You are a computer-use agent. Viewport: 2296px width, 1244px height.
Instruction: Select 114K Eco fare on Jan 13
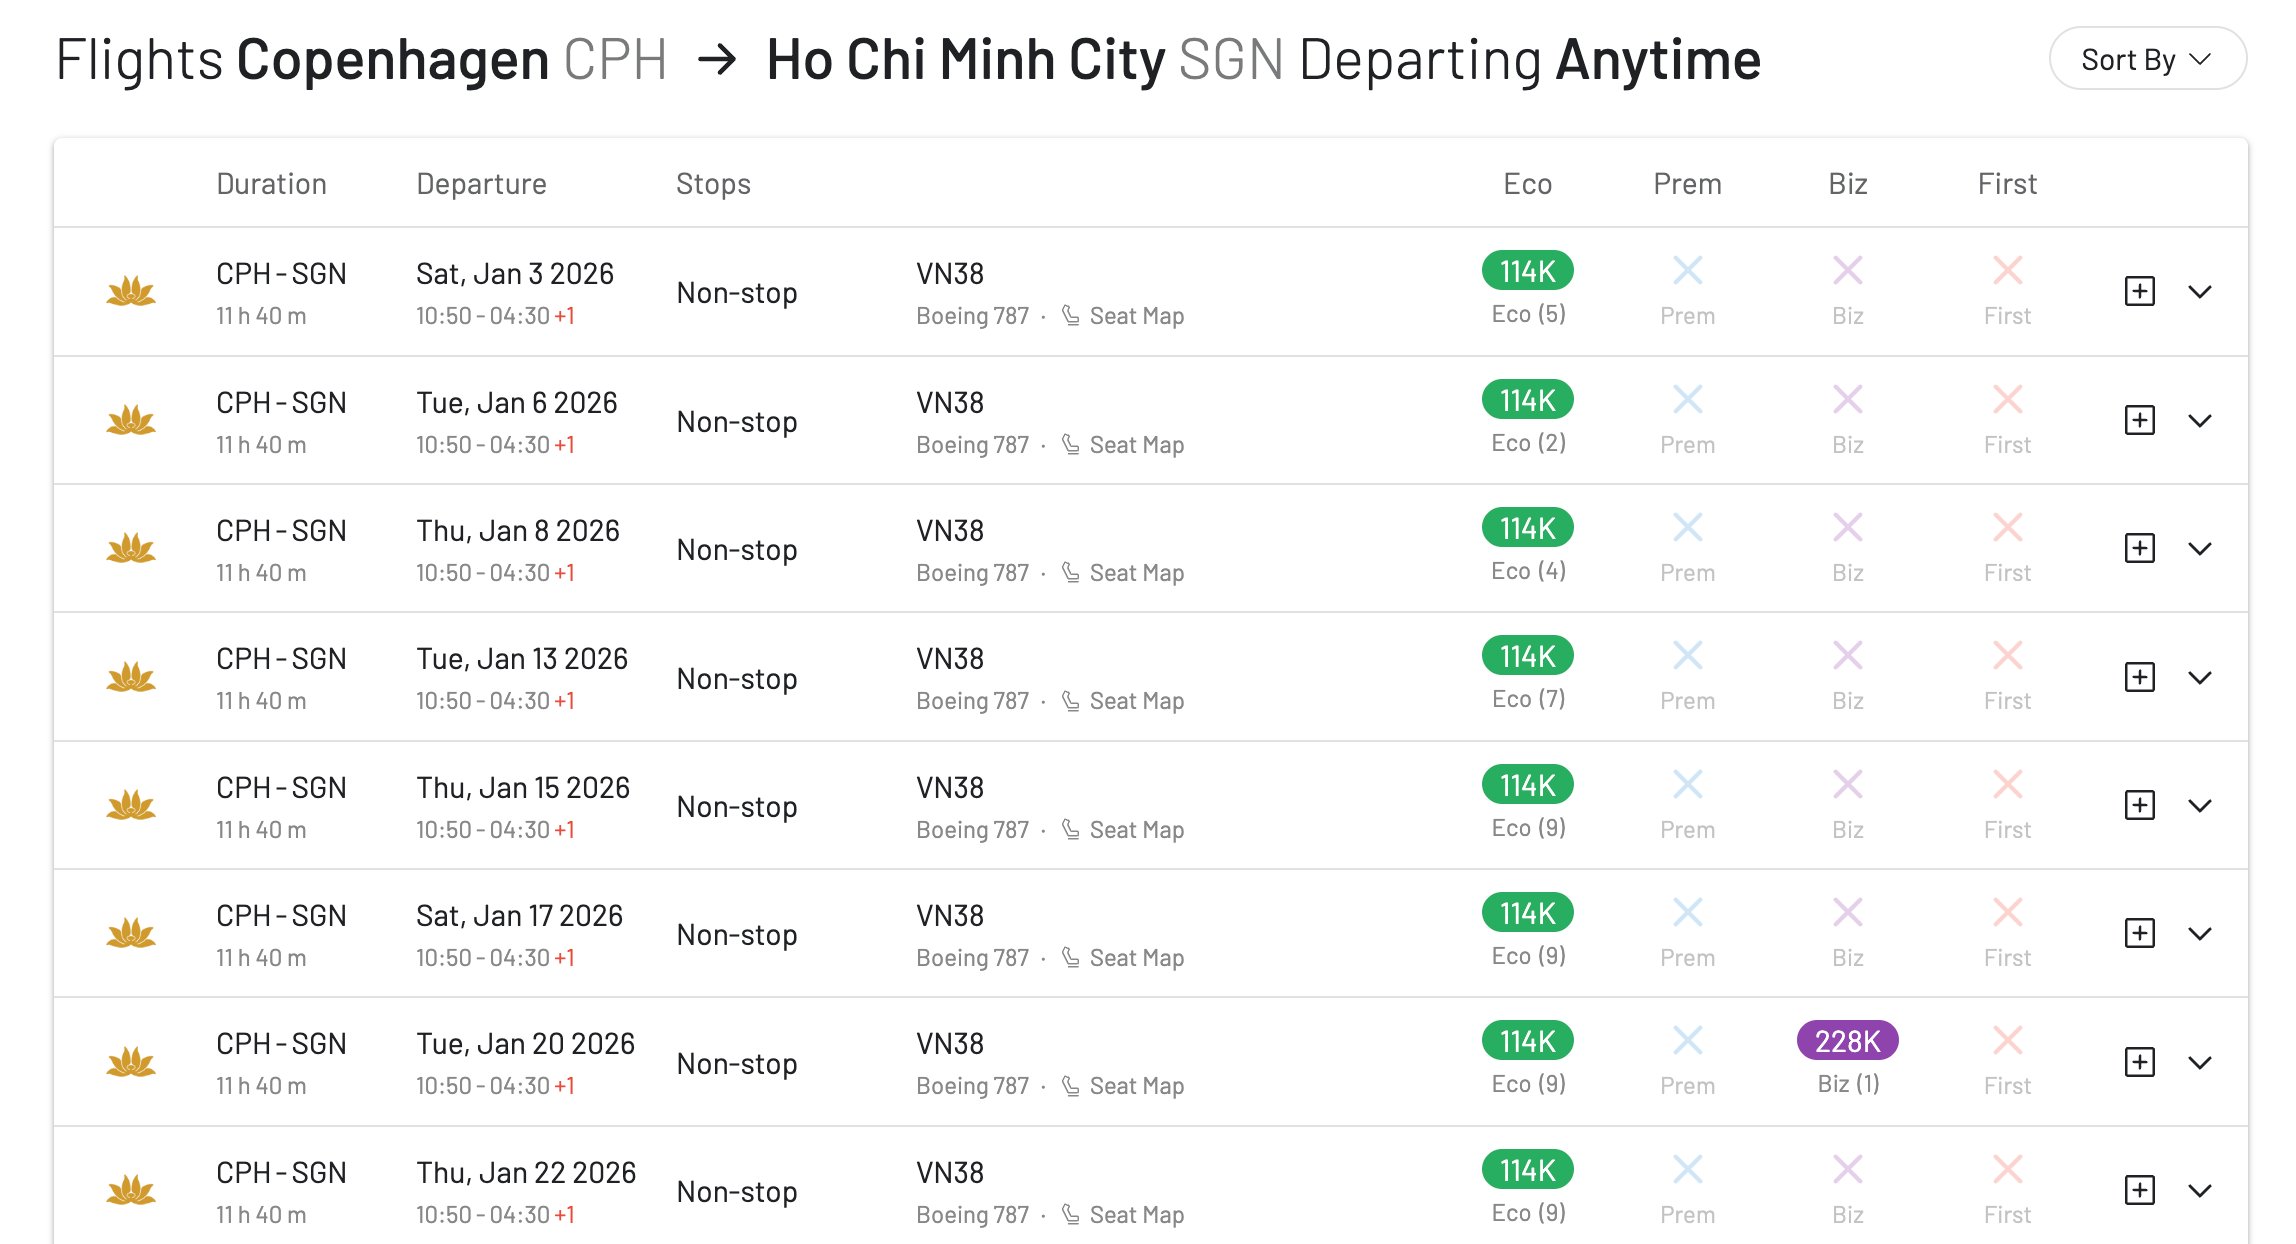pos(1527,656)
